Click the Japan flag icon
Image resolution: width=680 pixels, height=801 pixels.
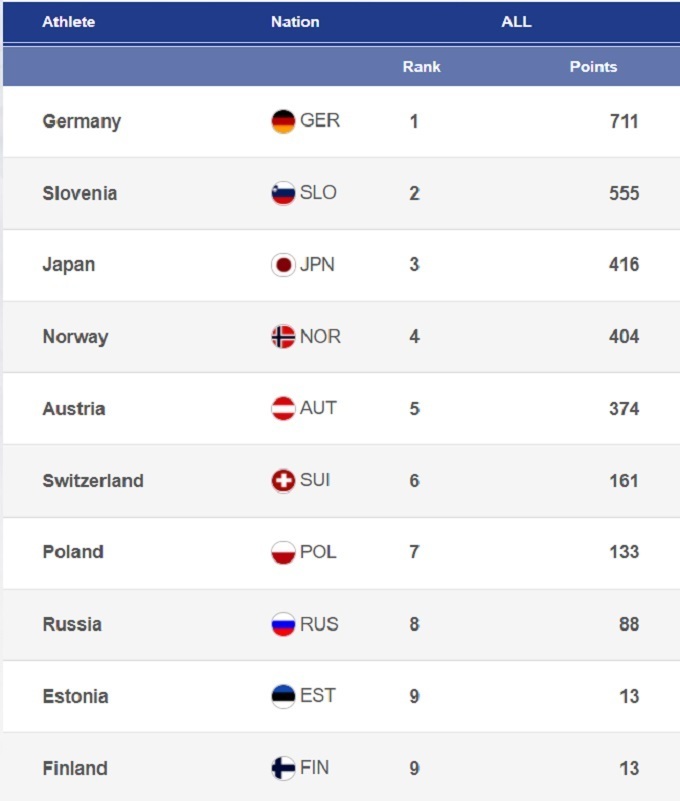283,265
